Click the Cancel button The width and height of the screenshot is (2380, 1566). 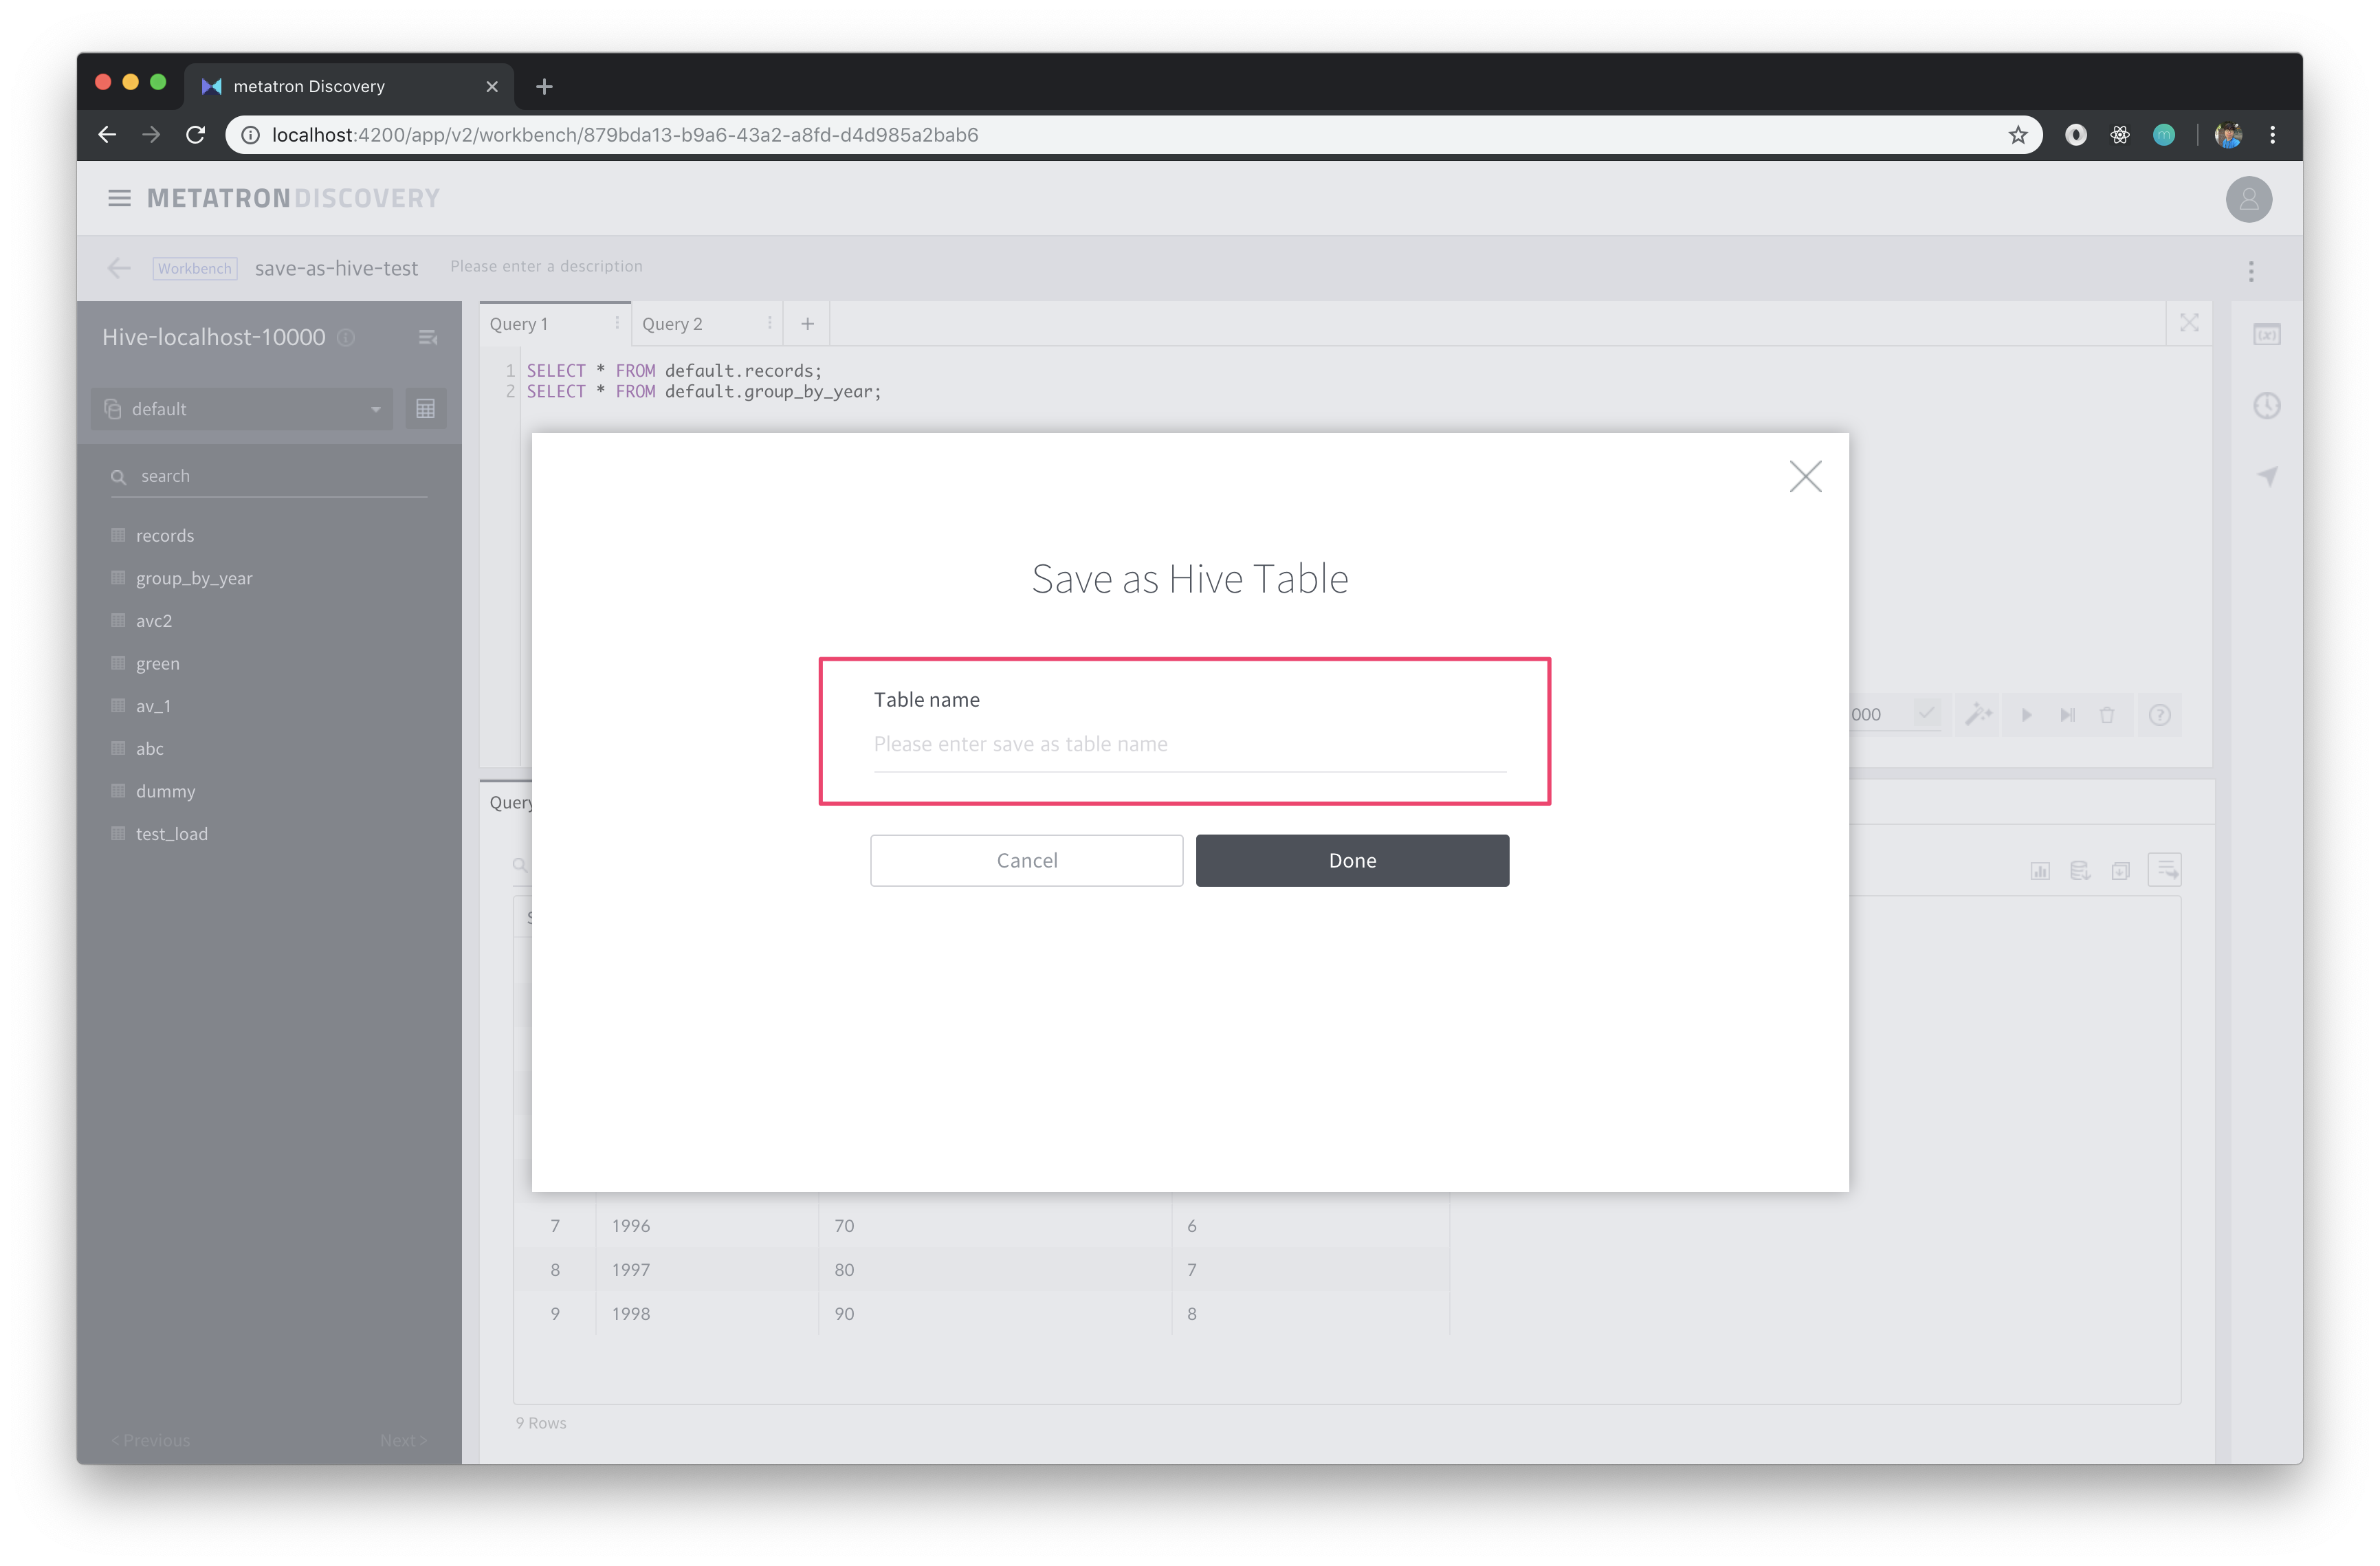(x=1026, y=860)
